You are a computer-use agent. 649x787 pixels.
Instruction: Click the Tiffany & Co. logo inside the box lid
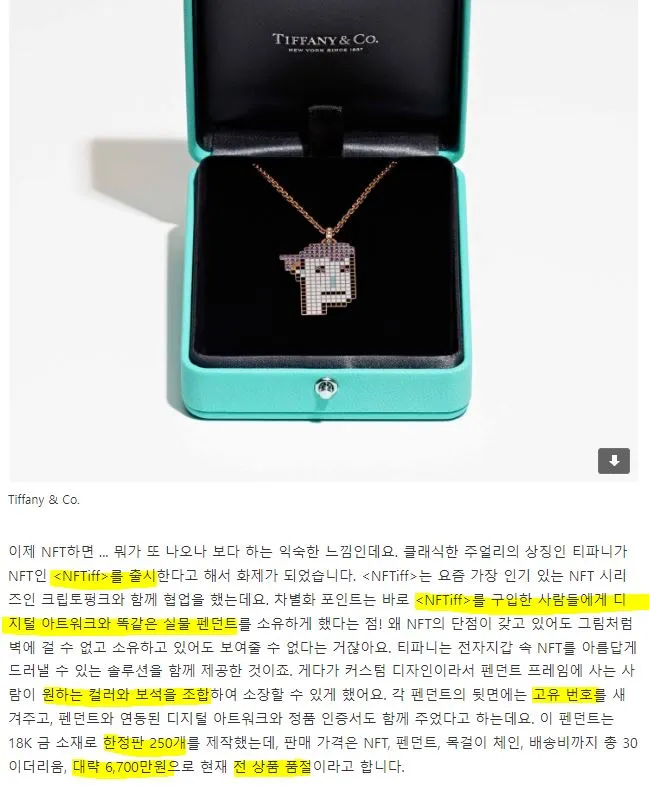click(325, 42)
